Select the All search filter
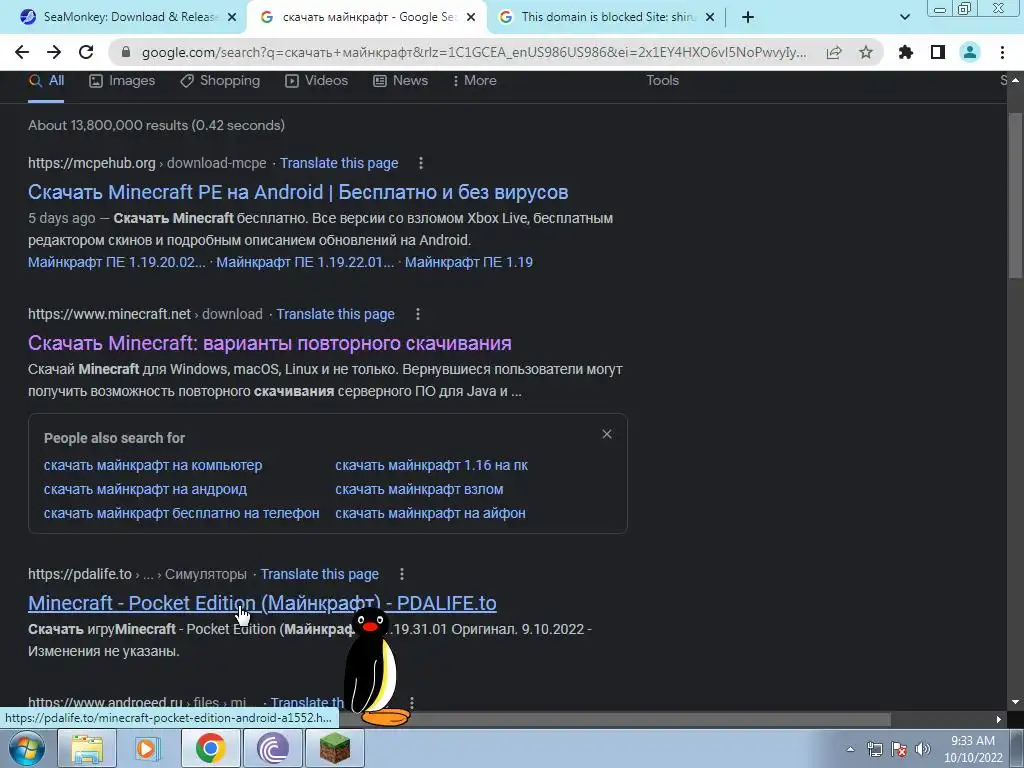The height and width of the screenshot is (768, 1024). [x=46, y=81]
